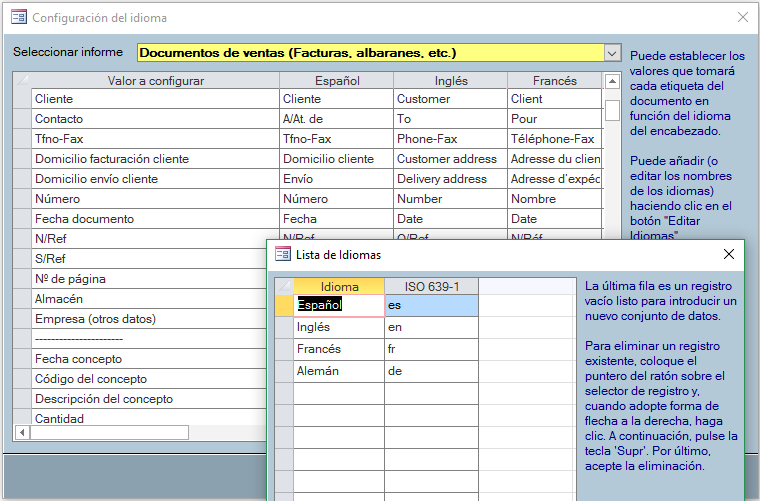The image size is (760, 501).
Task: Click the 'Customer address' English cell
Action: 449,159
